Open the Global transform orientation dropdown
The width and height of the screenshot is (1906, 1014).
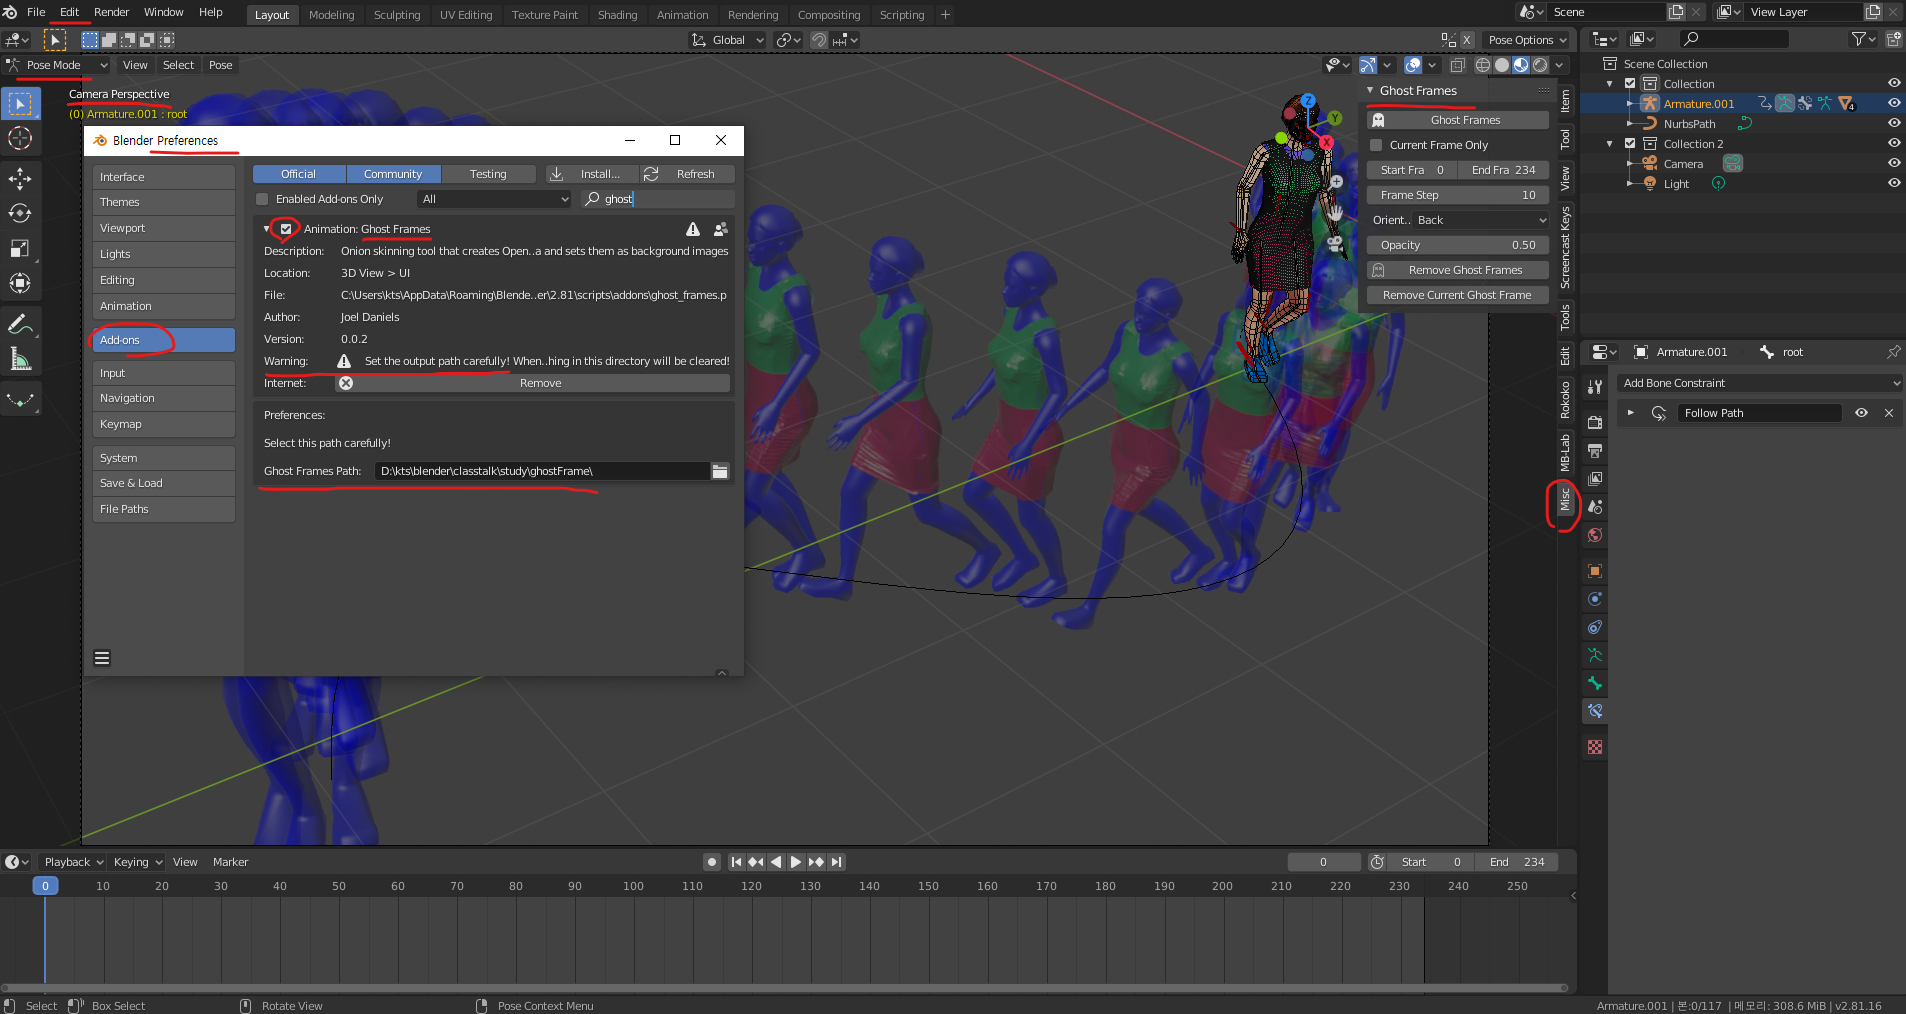coord(728,40)
